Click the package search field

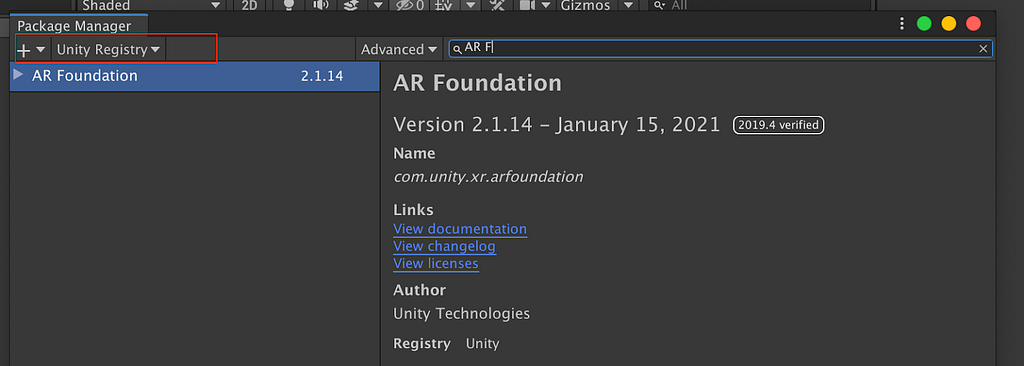coord(720,48)
